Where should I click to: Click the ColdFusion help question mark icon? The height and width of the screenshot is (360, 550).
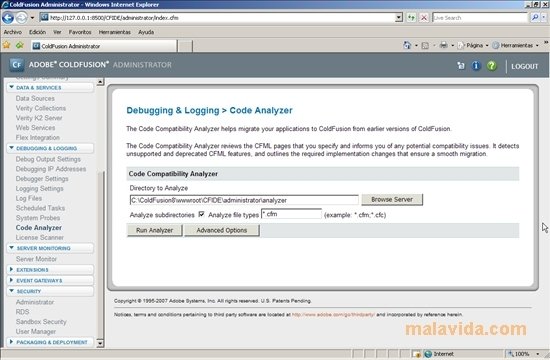click(491, 66)
